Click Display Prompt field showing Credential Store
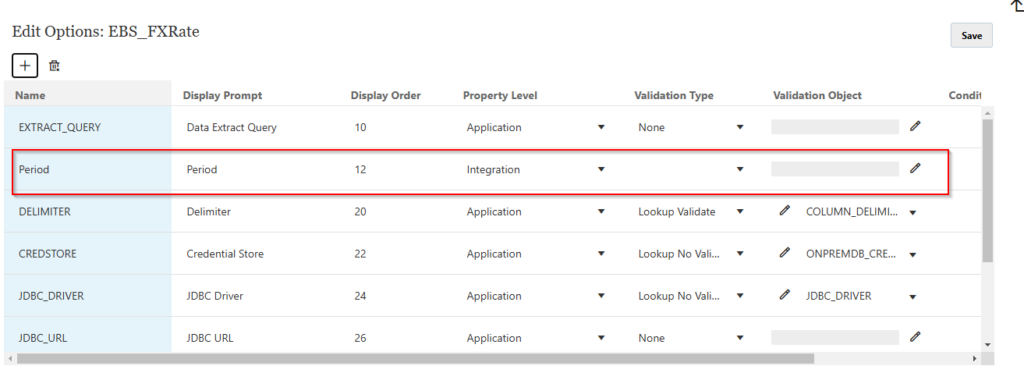Image resolution: width=1024 pixels, height=373 pixels. point(225,253)
